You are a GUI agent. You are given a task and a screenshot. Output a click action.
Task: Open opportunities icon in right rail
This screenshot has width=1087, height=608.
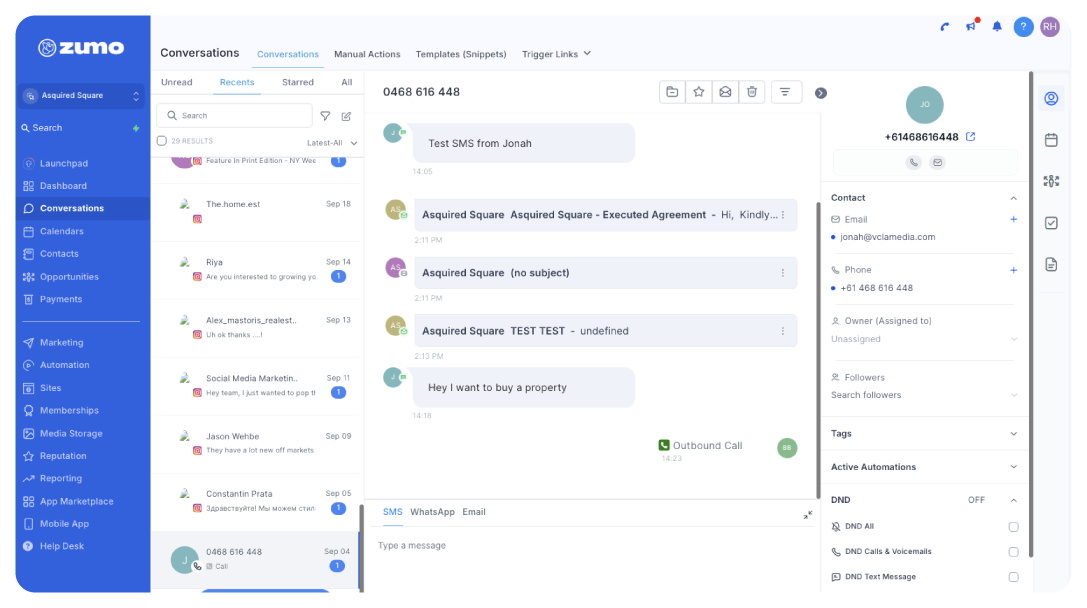[x=1051, y=181]
